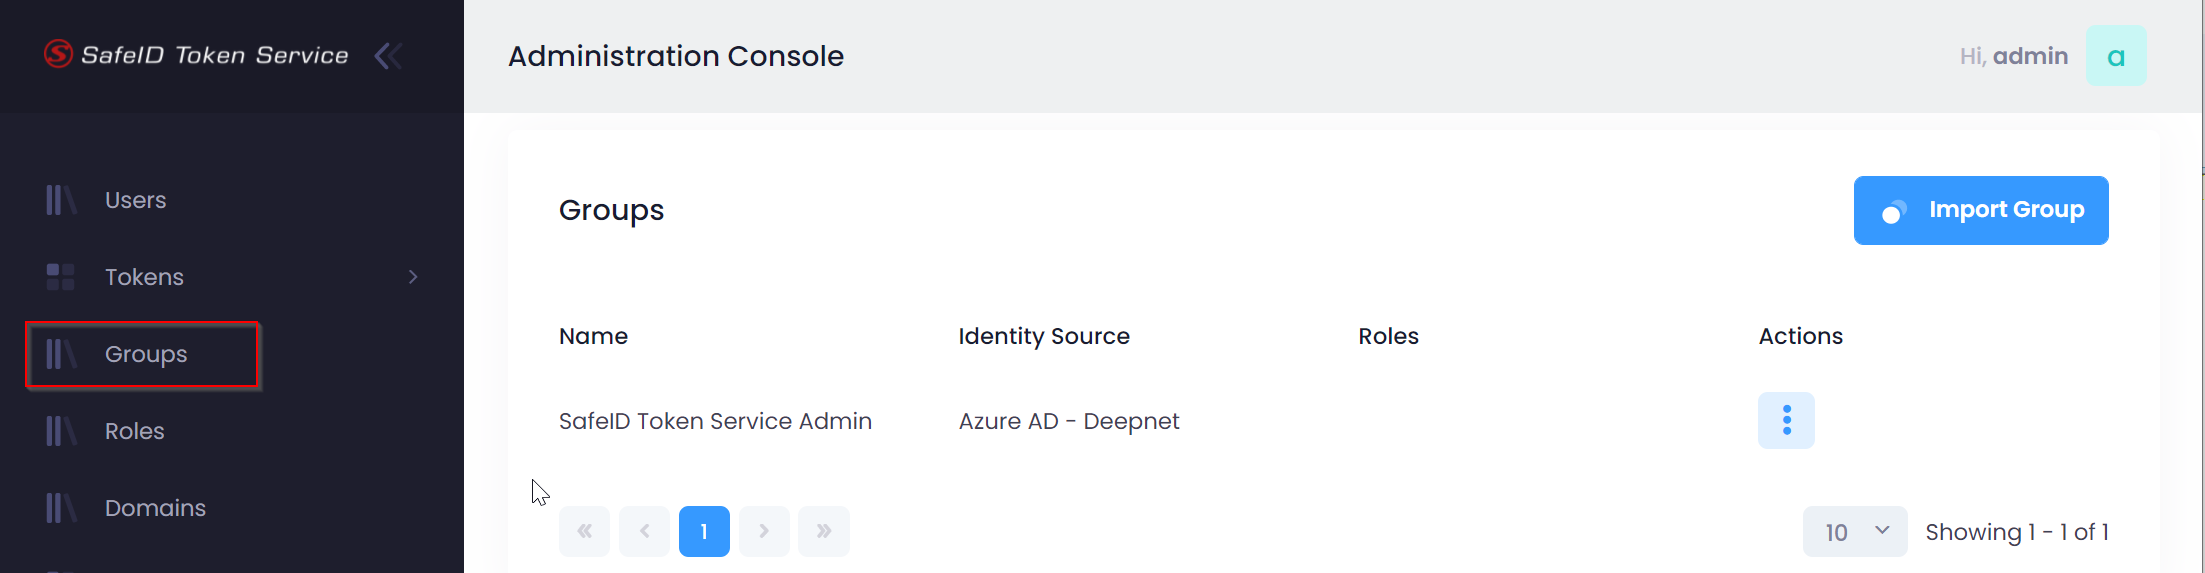Image resolution: width=2205 pixels, height=573 pixels.
Task: Open the Users menu item
Action: click(x=136, y=200)
